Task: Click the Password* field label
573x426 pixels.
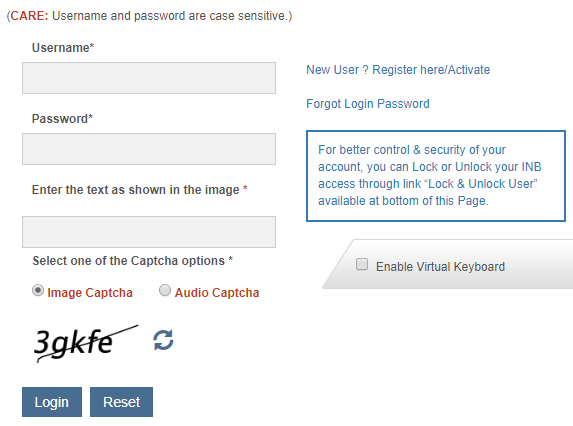Action: pos(62,119)
